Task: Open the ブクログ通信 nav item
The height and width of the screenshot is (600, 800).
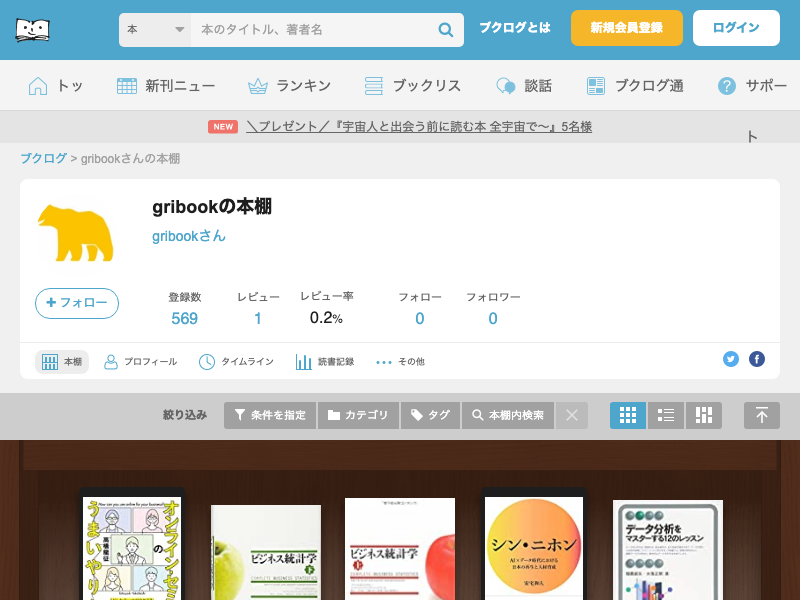Action: click(x=635, y=86)
